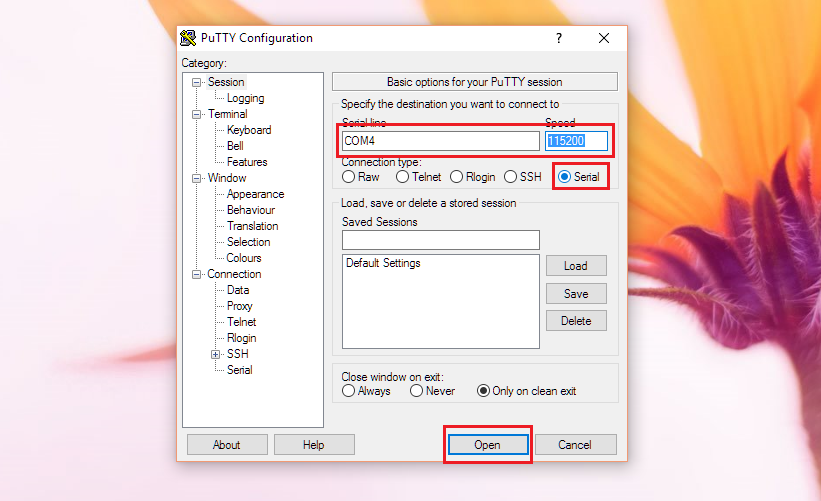Viewport: 821px width, 501px height.
Task: Collapse the Terminal tree node
Action: pyautogui.click(x=196, y=114)
